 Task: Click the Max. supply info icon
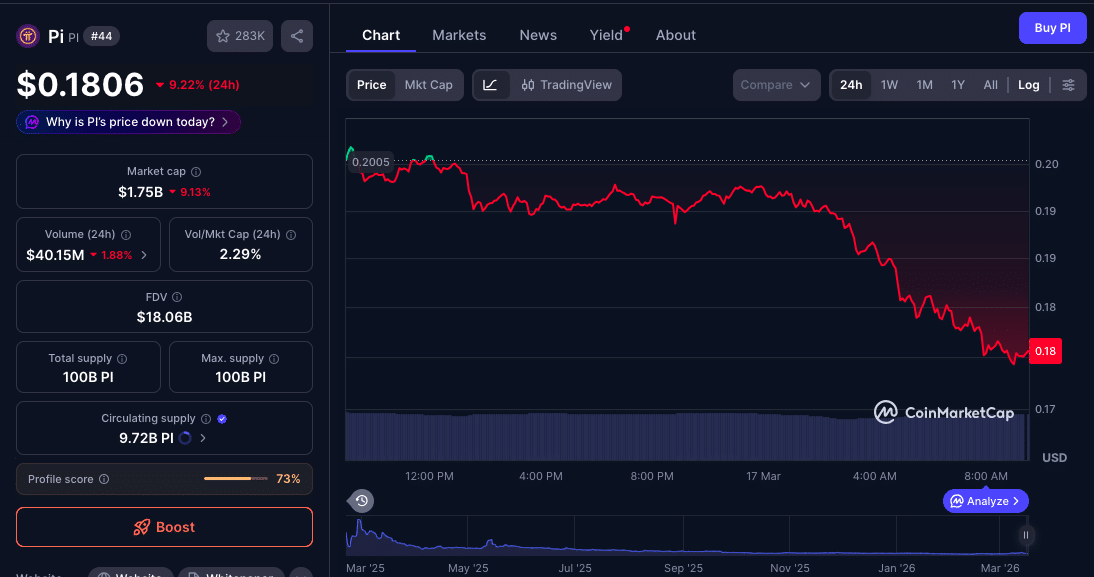274,359
